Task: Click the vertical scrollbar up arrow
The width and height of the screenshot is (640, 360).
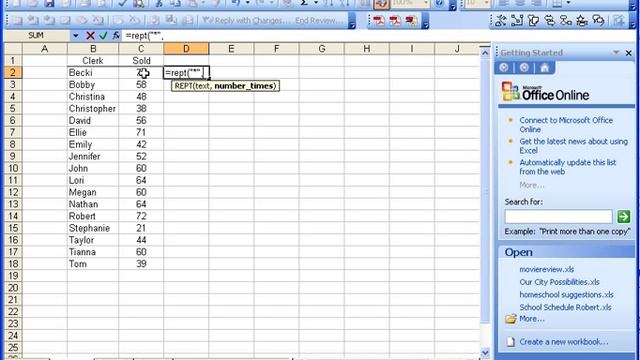Action: [x=485, y=53]
